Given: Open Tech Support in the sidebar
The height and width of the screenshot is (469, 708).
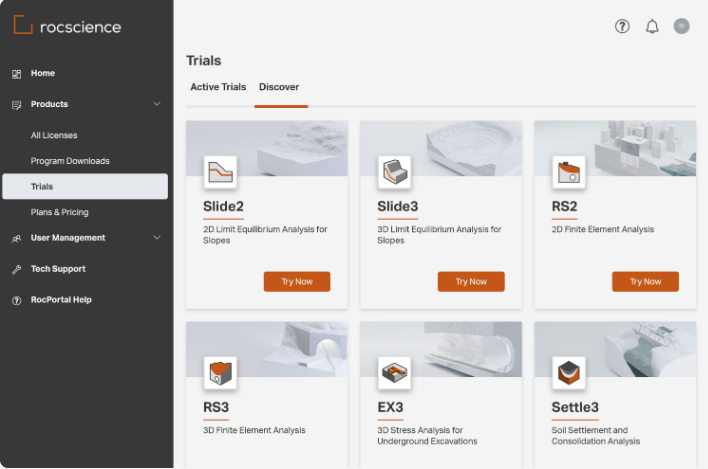Looking at the screenshot, I should point(58,269).
